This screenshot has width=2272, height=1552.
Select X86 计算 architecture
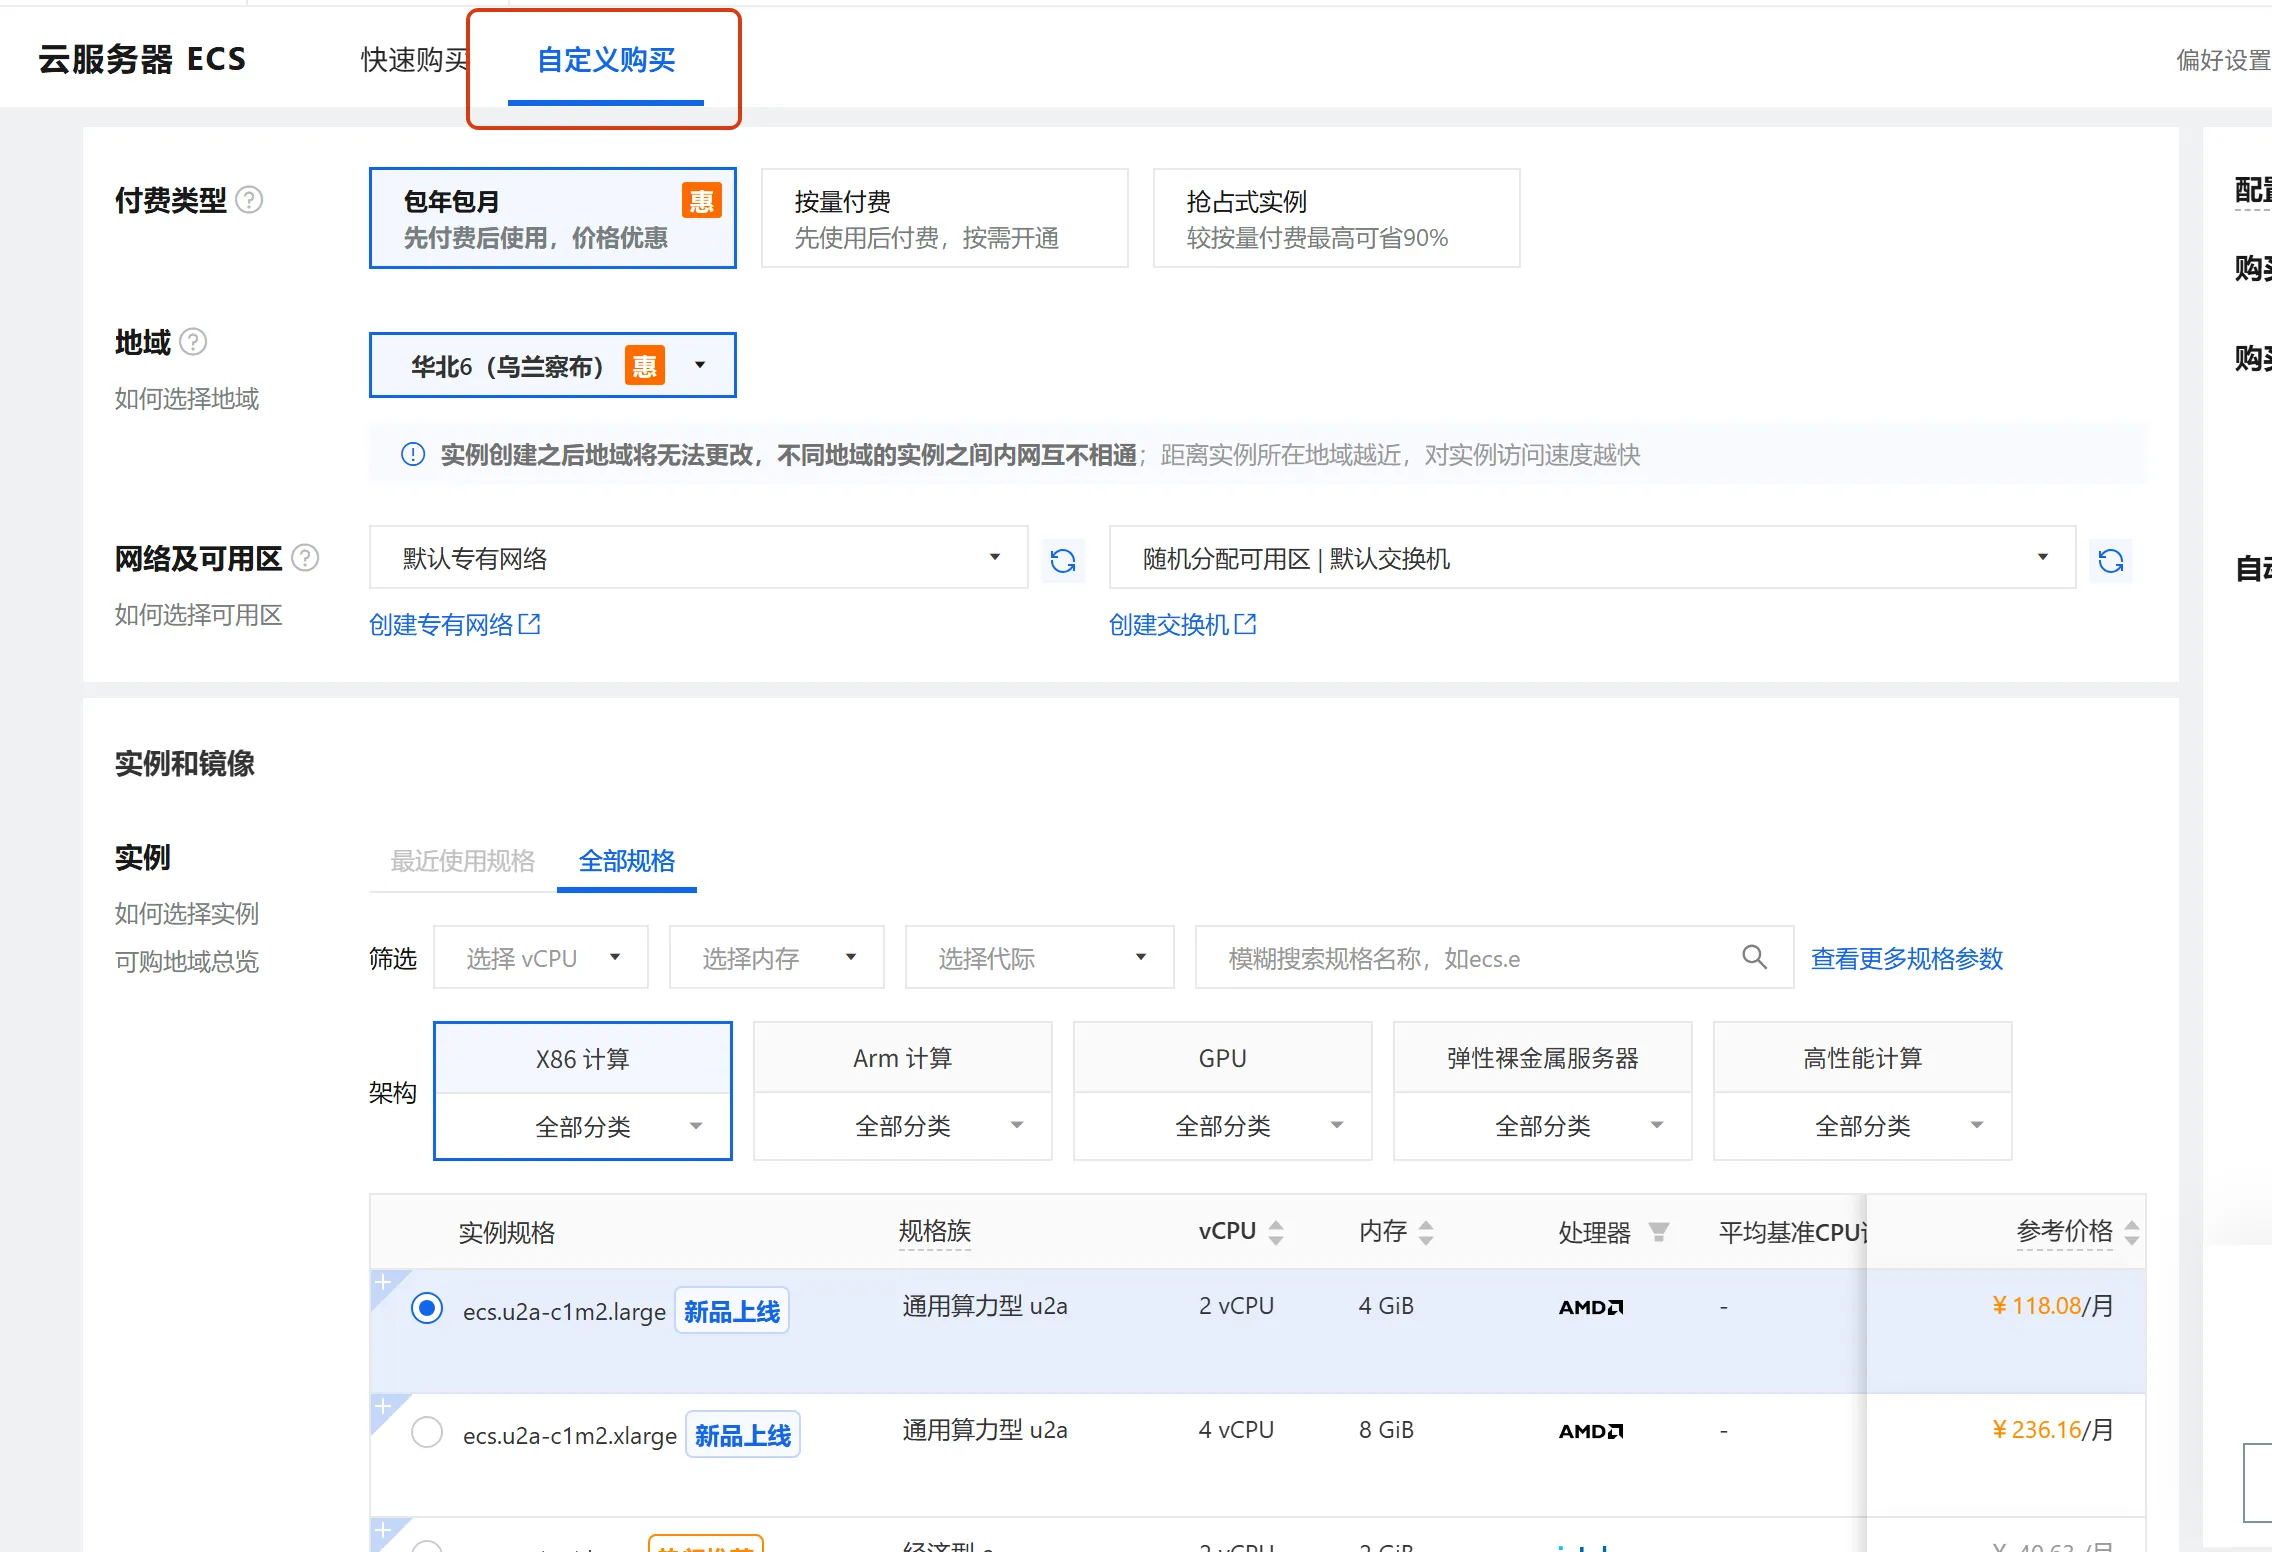(583, 1059)
